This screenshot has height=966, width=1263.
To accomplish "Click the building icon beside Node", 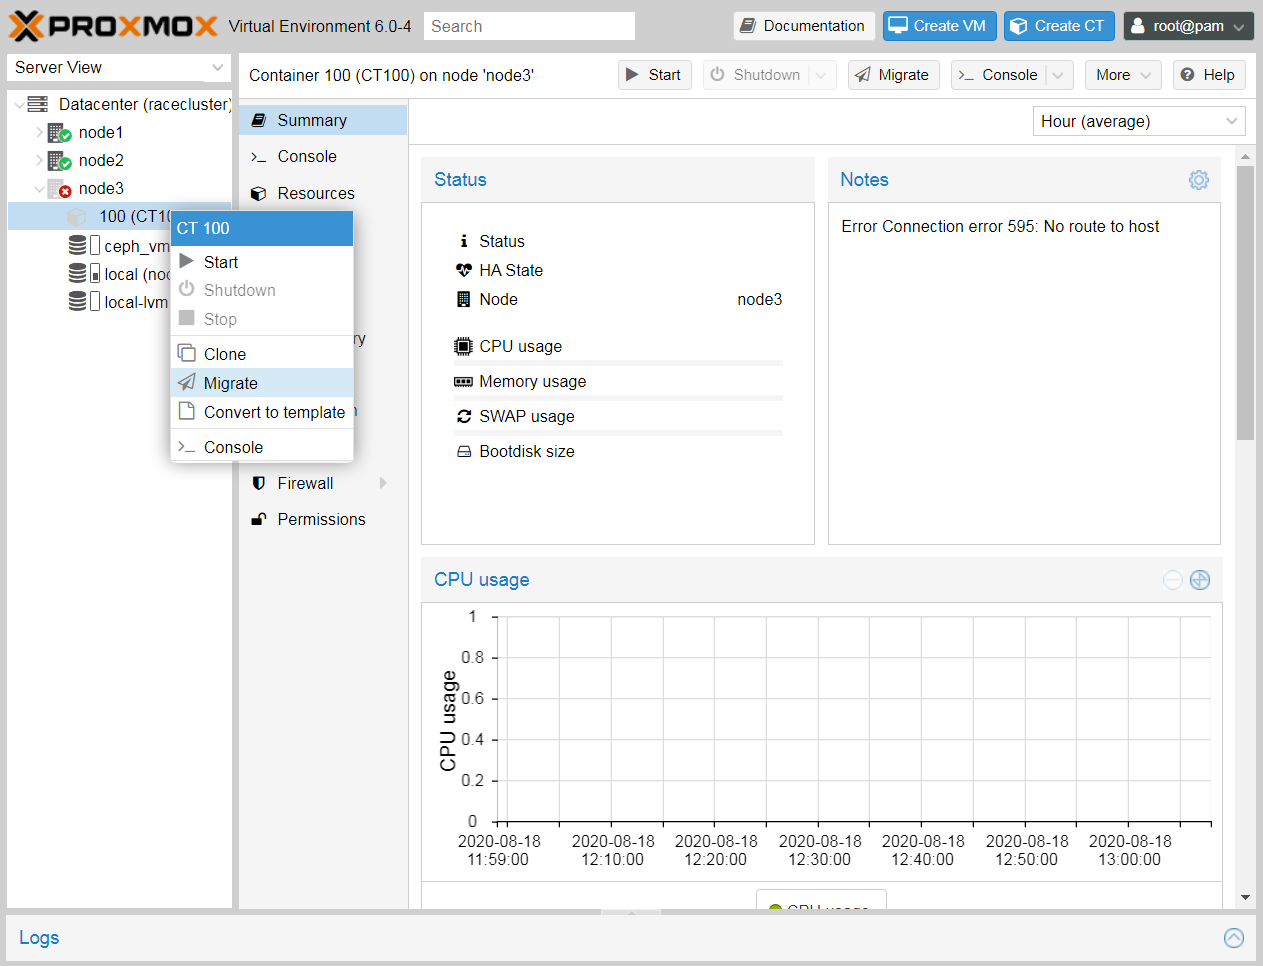I will pyautogui.click(x=463, y=299).
